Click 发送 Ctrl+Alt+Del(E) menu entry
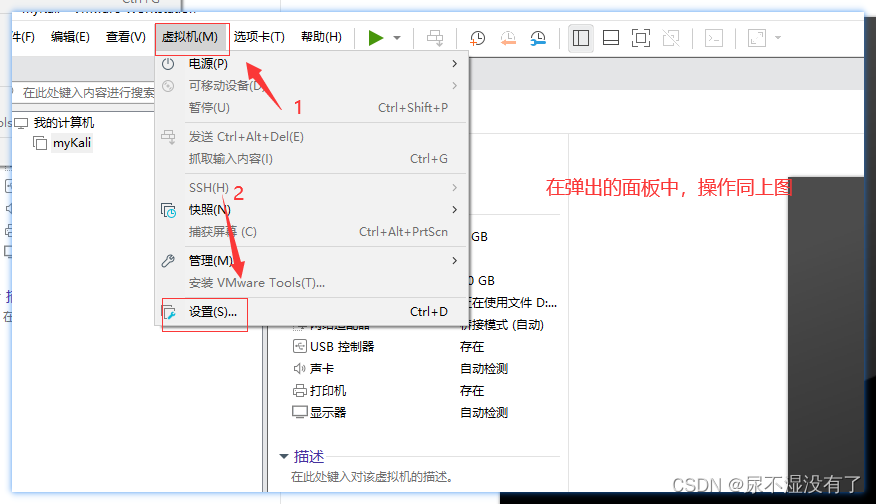876x504 pixels. click(x=312, y=137)
